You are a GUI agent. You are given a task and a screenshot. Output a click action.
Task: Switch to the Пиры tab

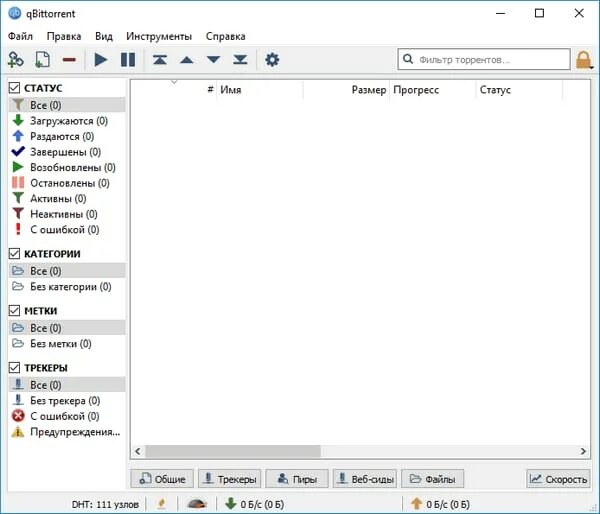[297, 479]
